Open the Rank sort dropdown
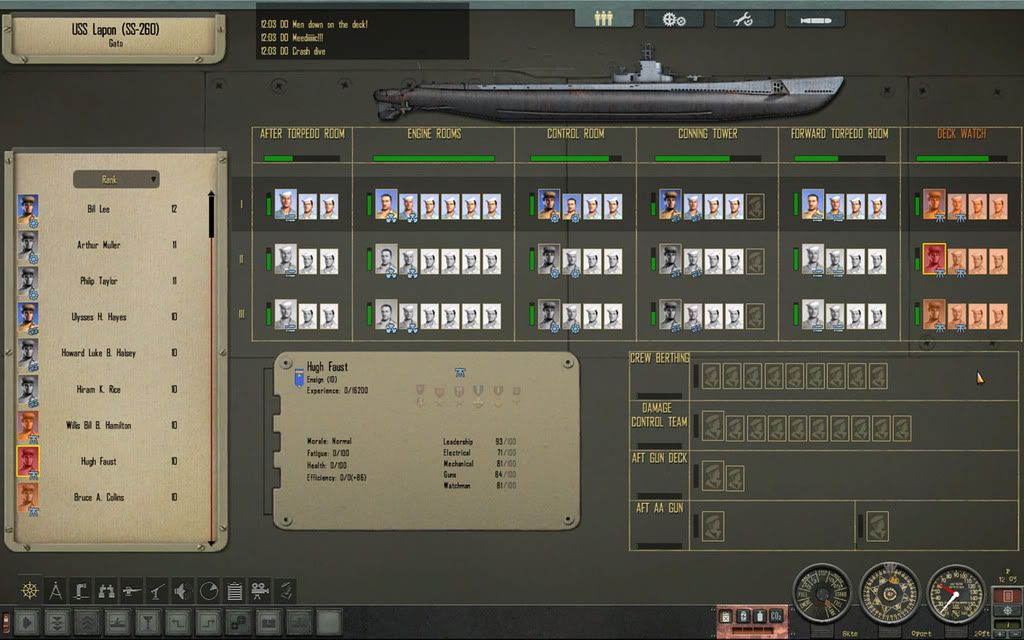The width and height of the screenshot is (1024, 640). coord(116,179)
